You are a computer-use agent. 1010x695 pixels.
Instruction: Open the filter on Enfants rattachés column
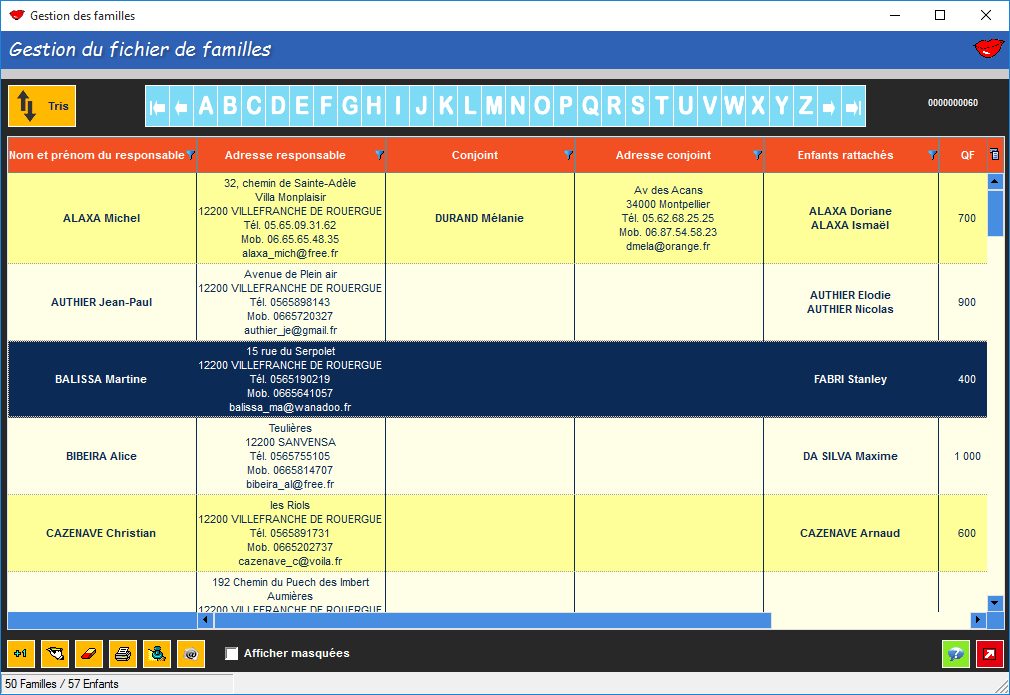932,155
